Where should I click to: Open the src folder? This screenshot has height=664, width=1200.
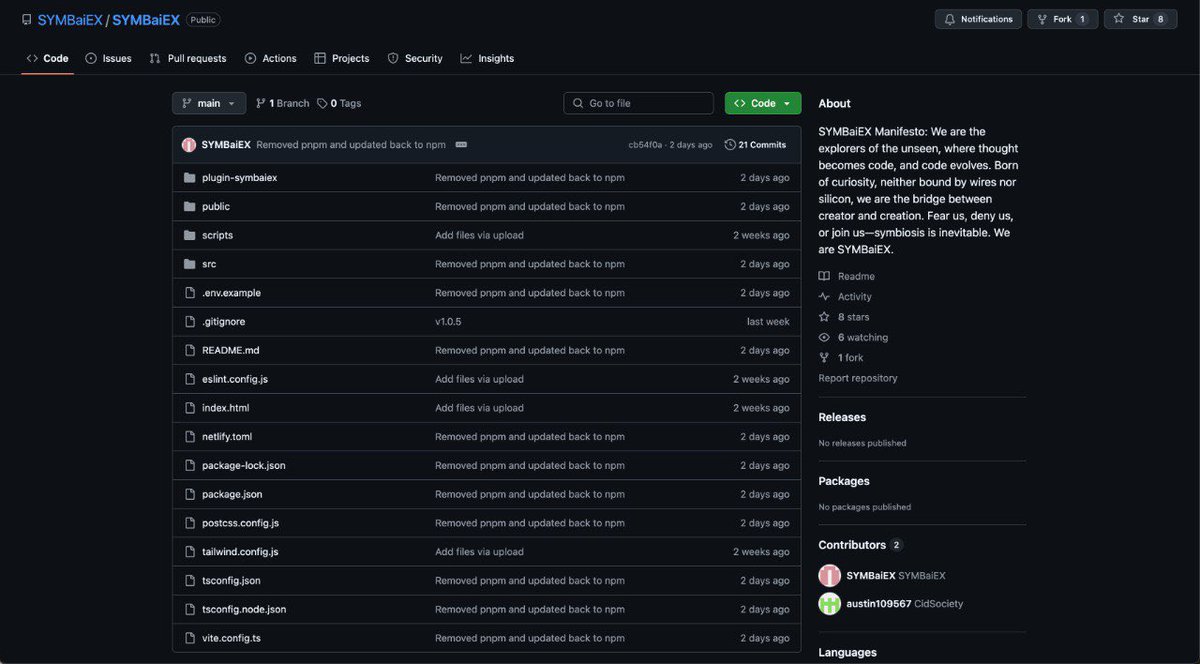tap(209, 264)
